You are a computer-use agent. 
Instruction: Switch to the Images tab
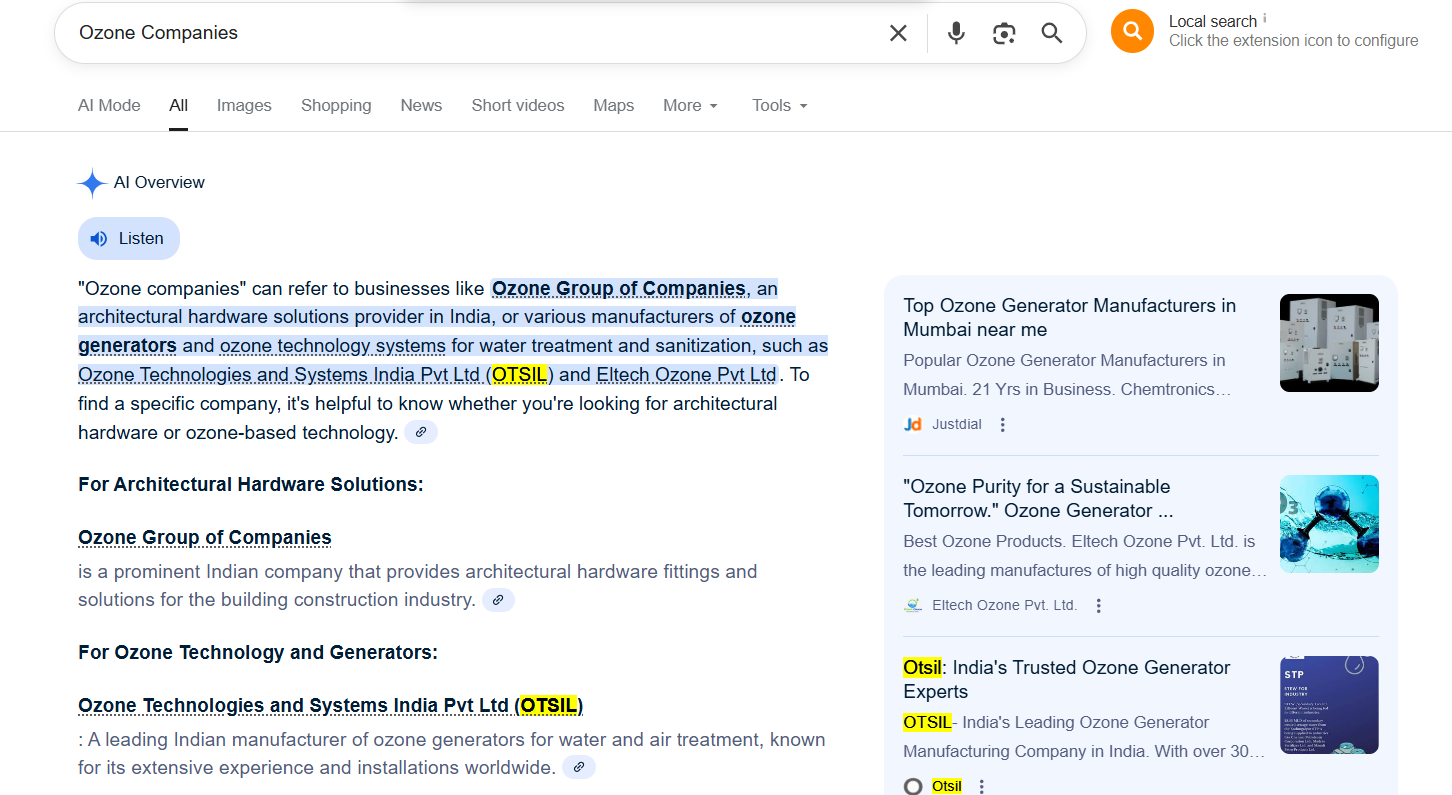pyautogui.click(x=244, y=105)
